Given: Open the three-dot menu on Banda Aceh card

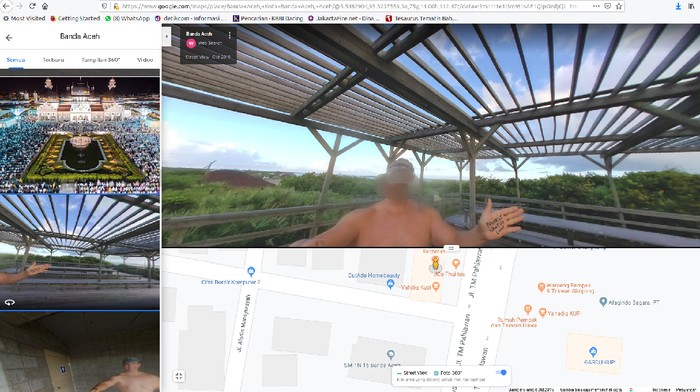Looking at the screenshot, I should tap(229, 35).
